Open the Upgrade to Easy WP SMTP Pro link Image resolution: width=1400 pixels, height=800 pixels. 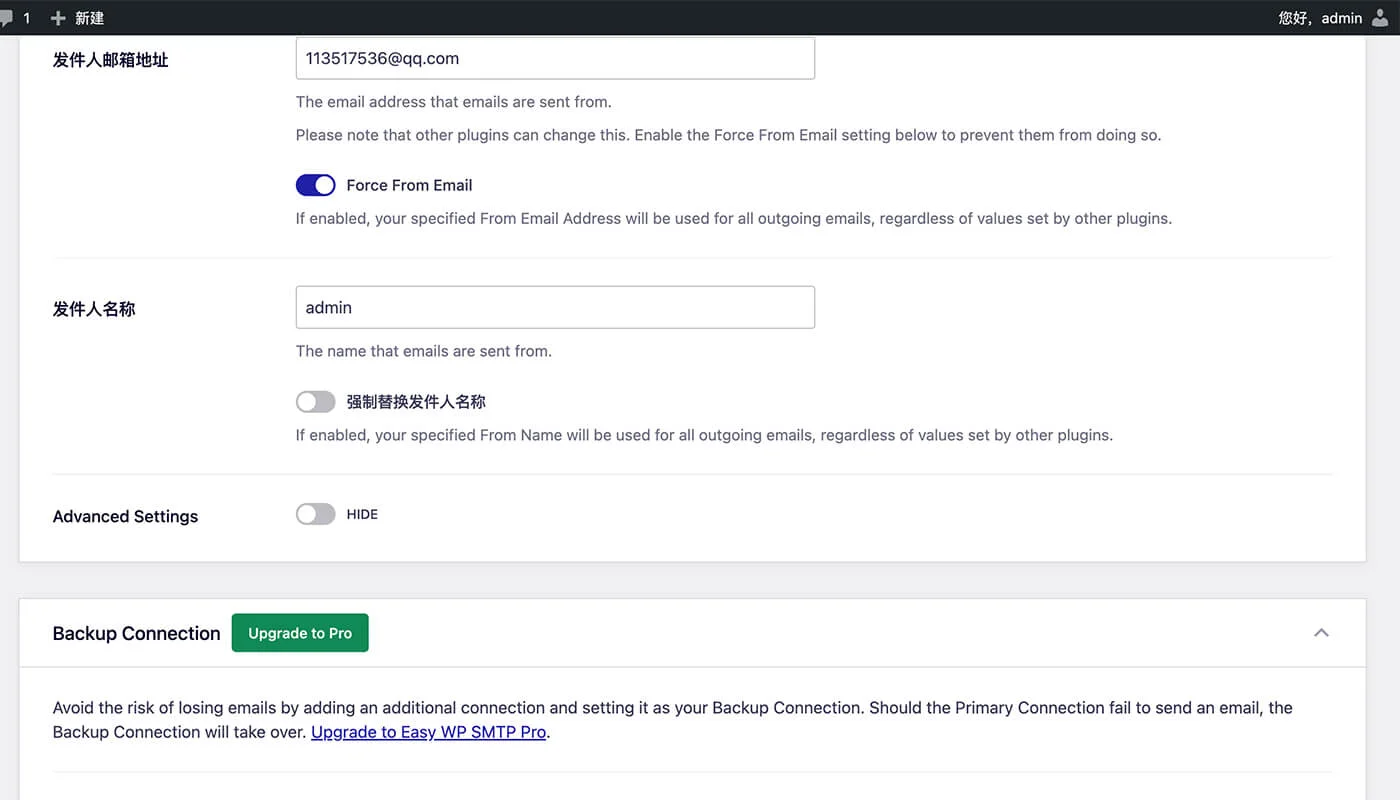[x=428, y=732]
